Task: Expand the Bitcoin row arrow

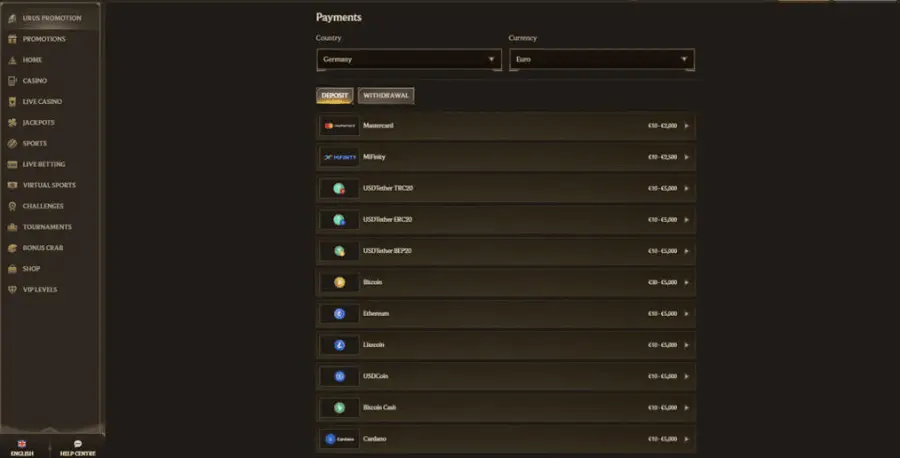Action: (x=686, y=282)
